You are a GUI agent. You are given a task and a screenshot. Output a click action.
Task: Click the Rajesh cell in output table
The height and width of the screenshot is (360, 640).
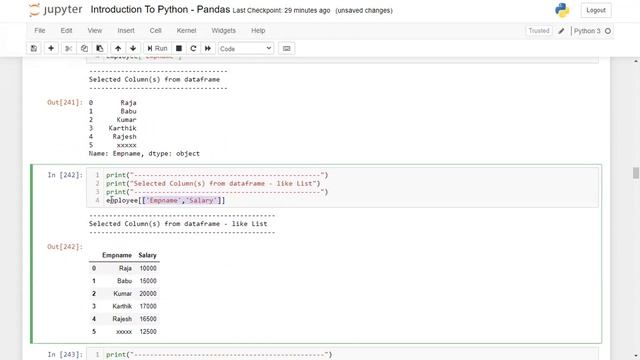(122, 319)
